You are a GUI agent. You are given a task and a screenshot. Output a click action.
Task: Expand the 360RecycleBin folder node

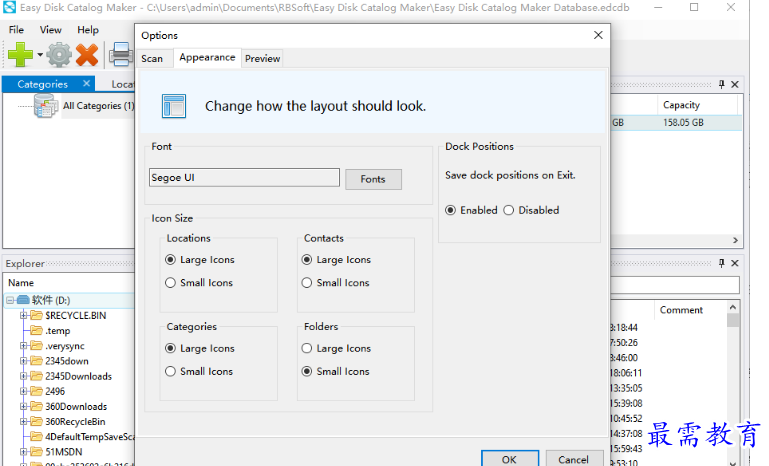(23, 421)
